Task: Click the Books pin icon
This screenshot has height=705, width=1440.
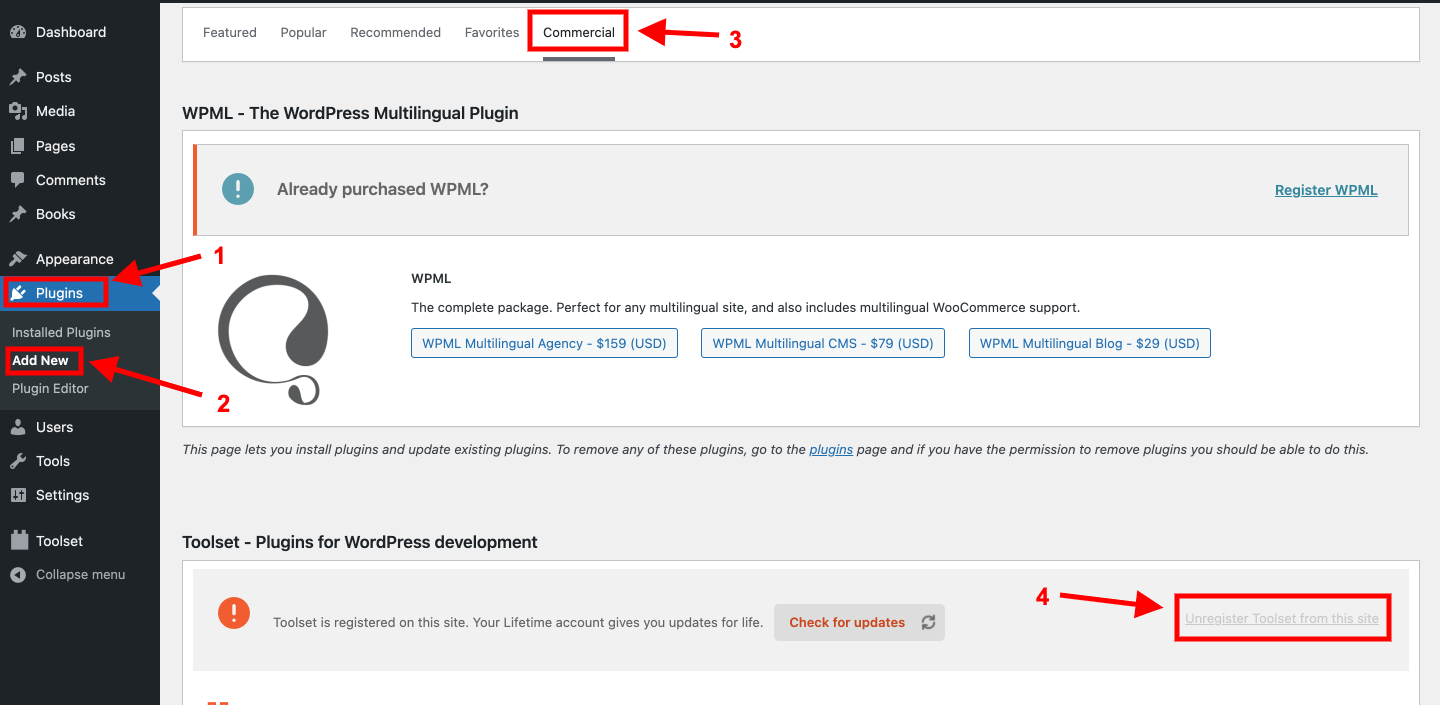Action: coord(18,214)
